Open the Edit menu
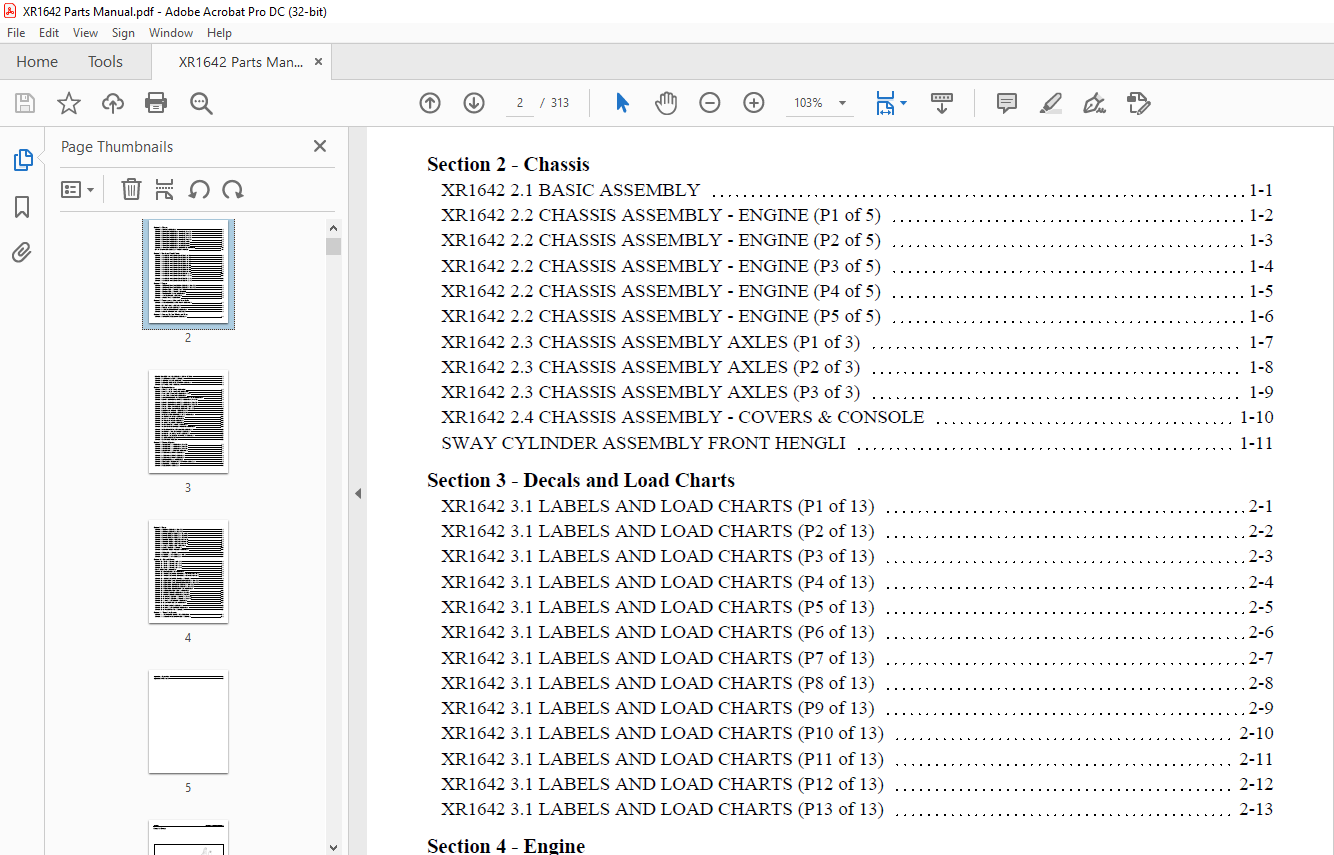This screenshot has height=855, width=1334. (49, 33)
